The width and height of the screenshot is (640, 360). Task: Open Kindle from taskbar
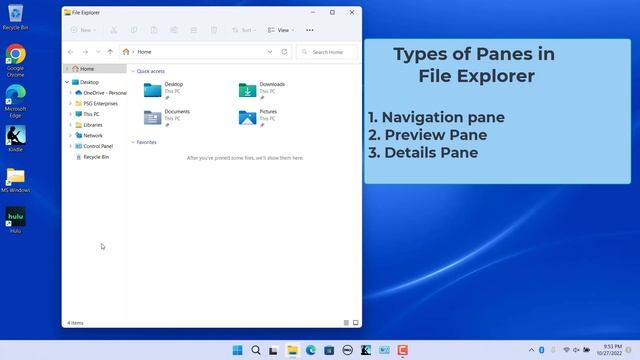[x=366, y=350]
